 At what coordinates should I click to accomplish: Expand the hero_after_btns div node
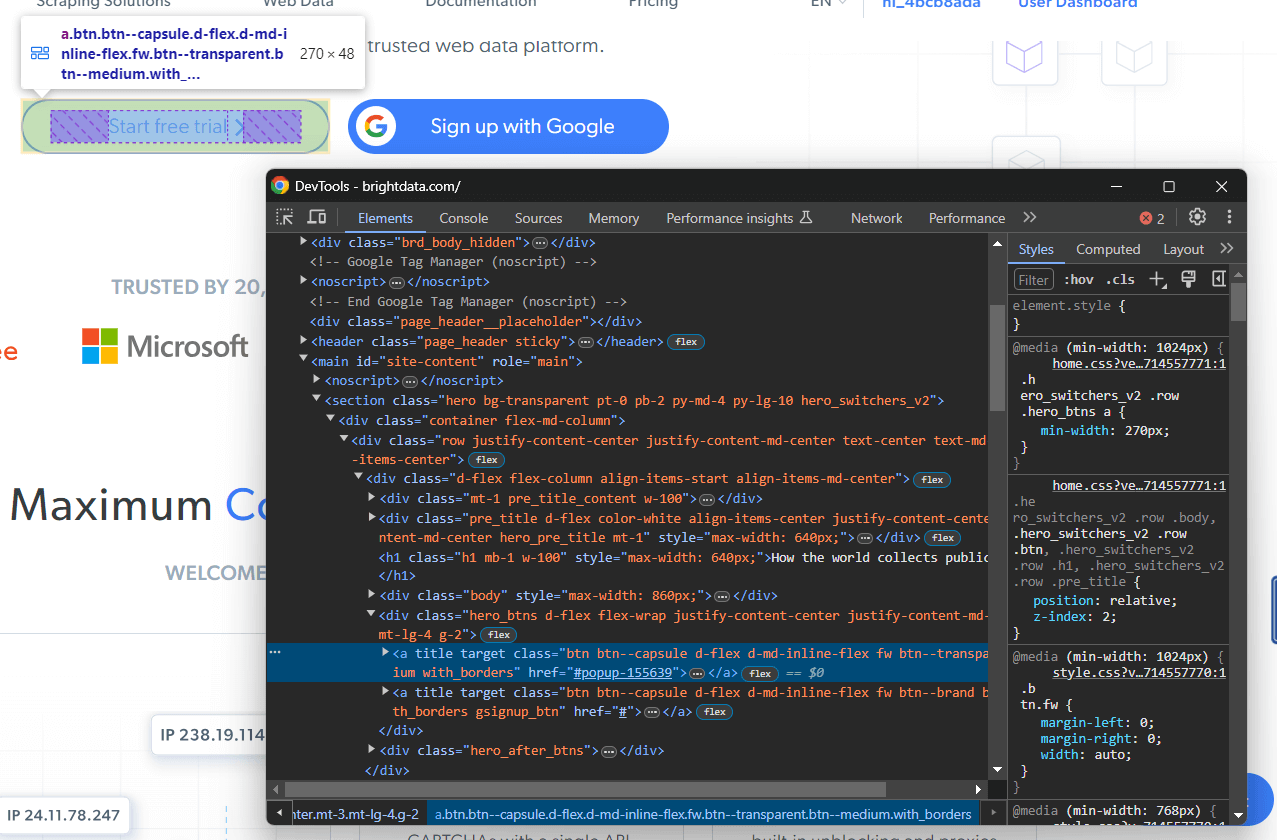coord(373,750)
